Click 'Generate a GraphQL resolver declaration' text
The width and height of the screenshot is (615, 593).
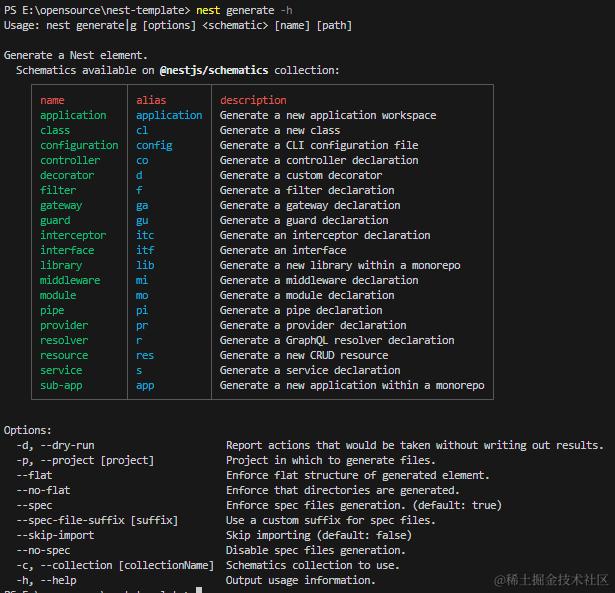click(337, 340)
